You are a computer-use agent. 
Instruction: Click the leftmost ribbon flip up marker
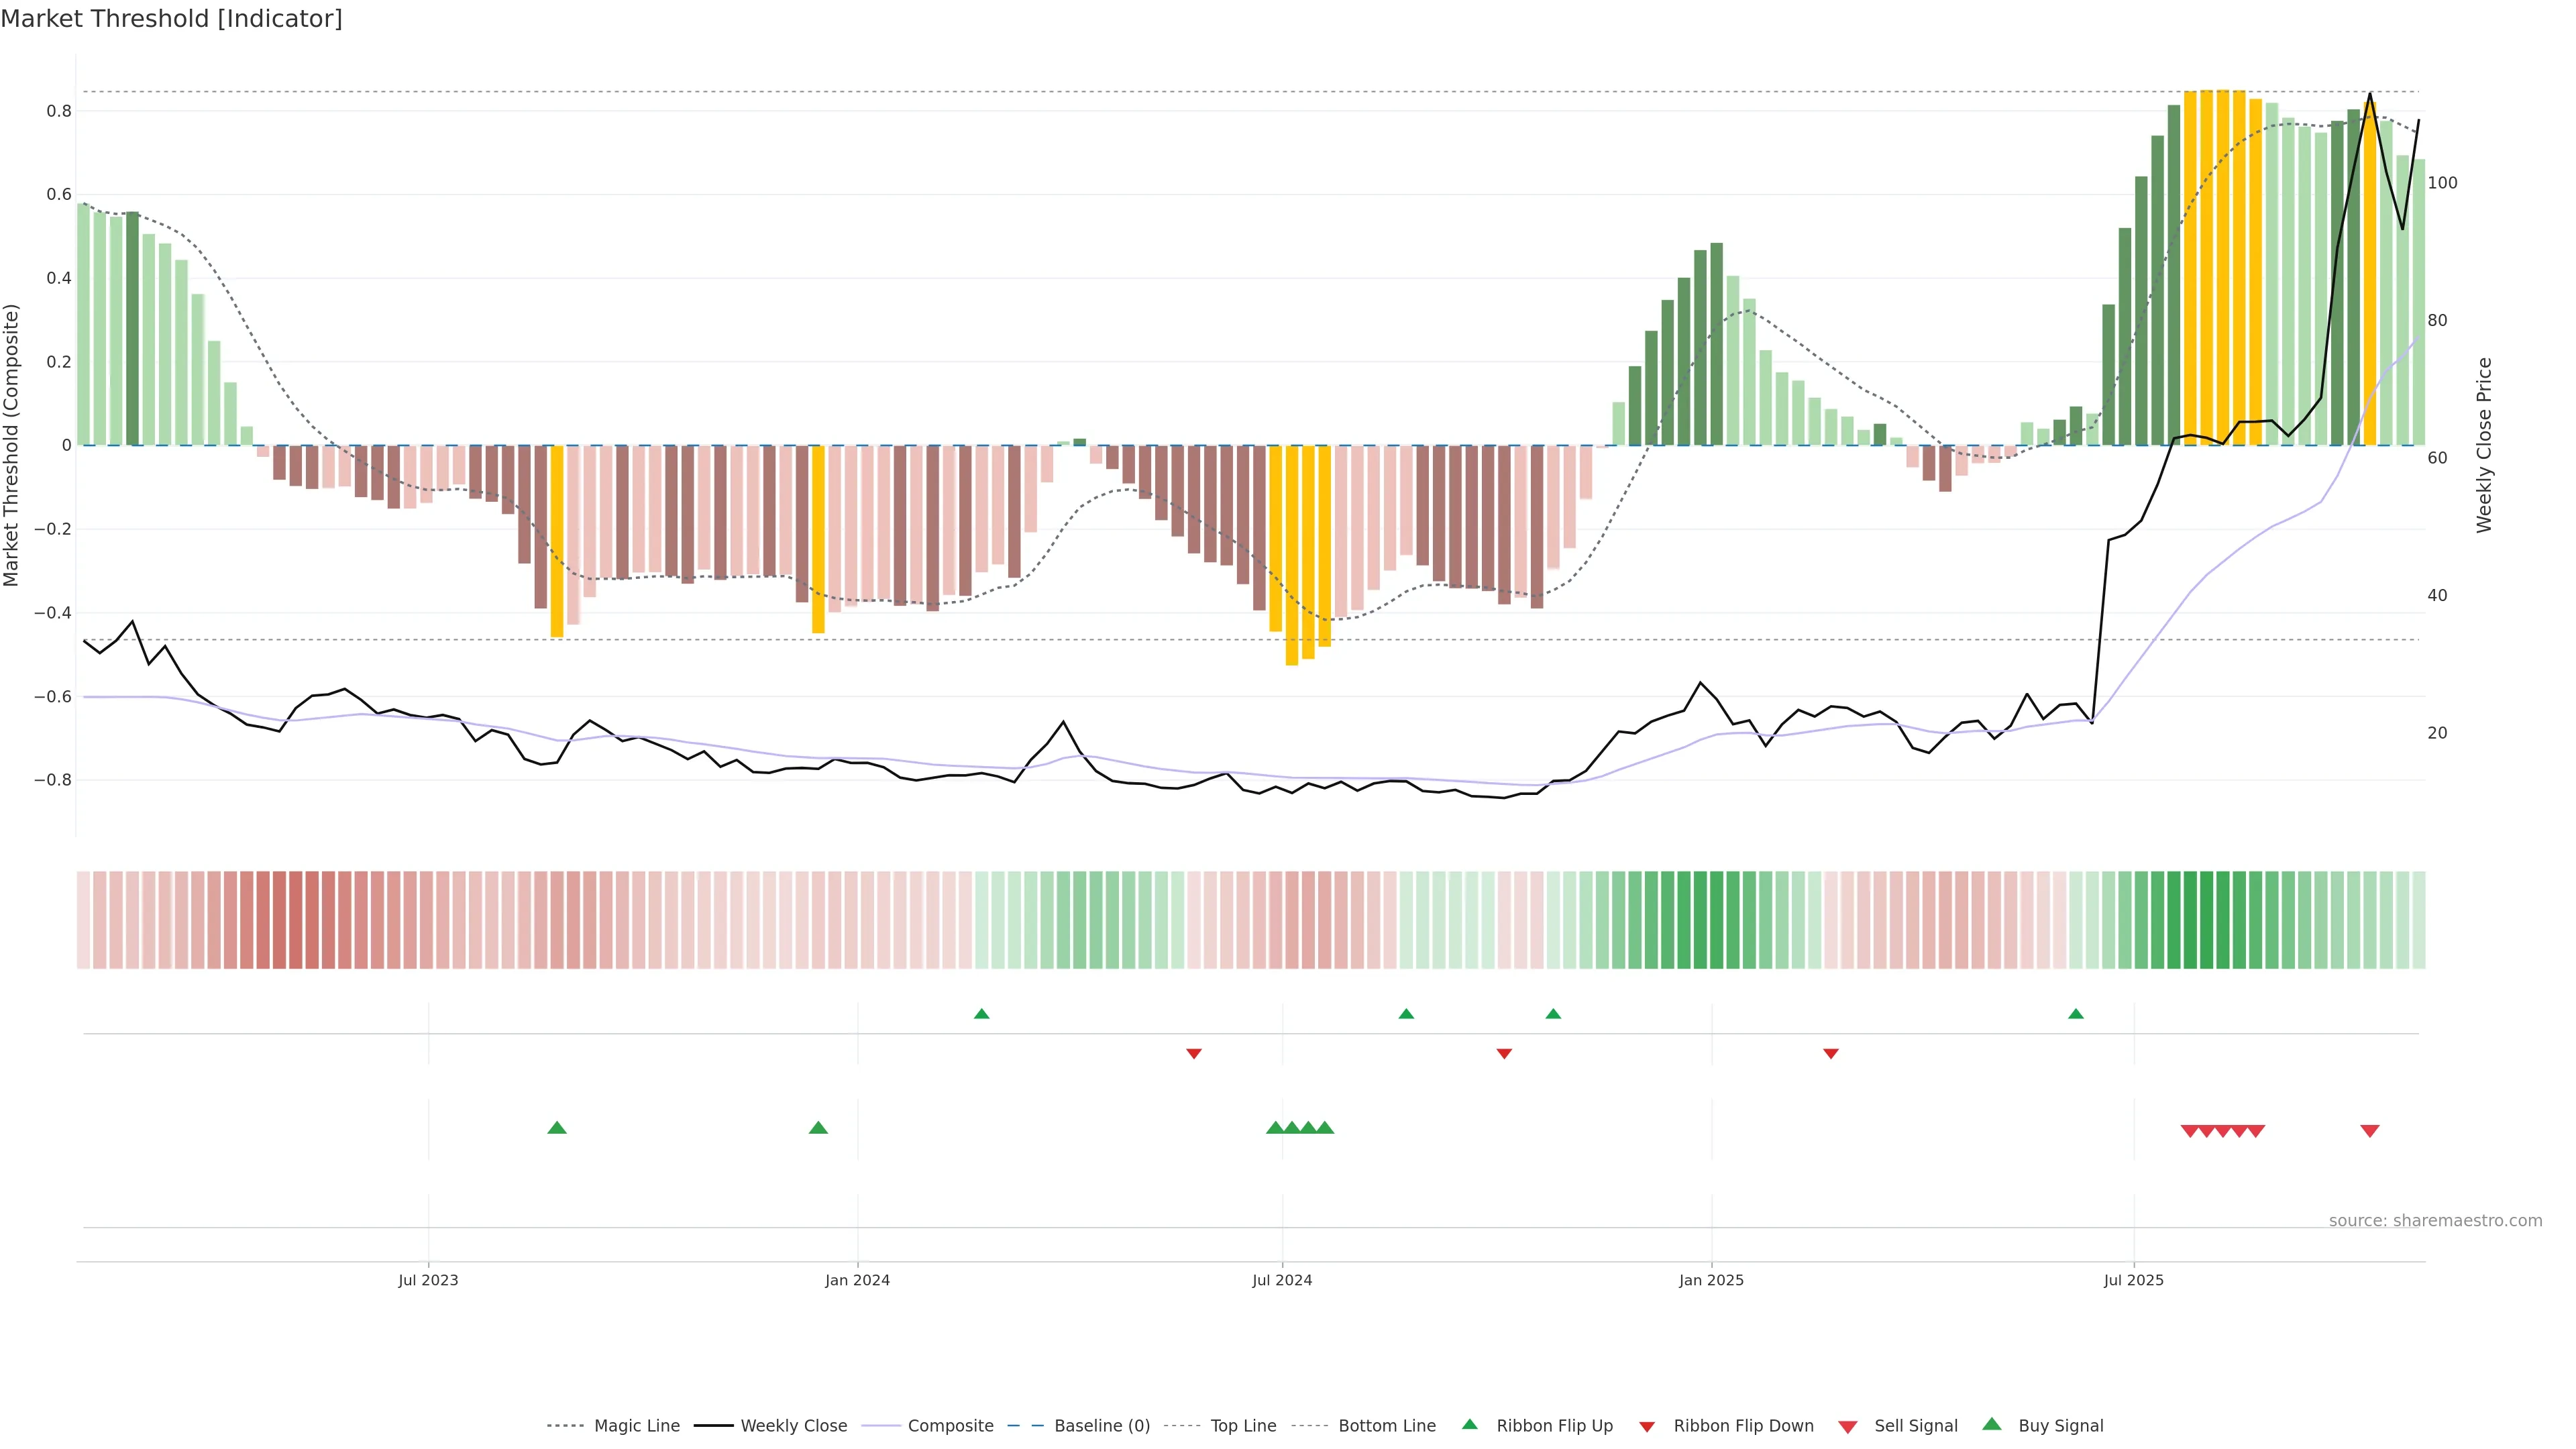pyautogui.click(x=981, y=1014)
